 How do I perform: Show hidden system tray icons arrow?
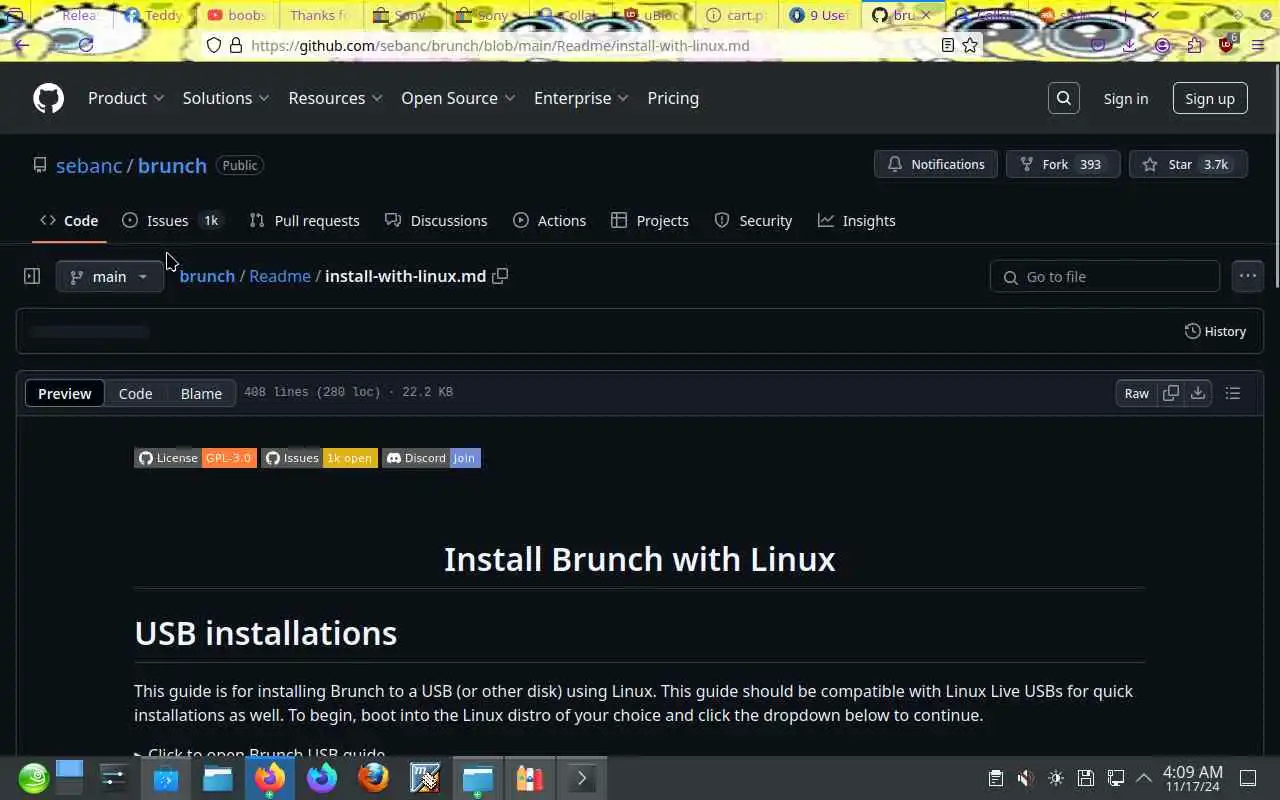(1144, 778)
